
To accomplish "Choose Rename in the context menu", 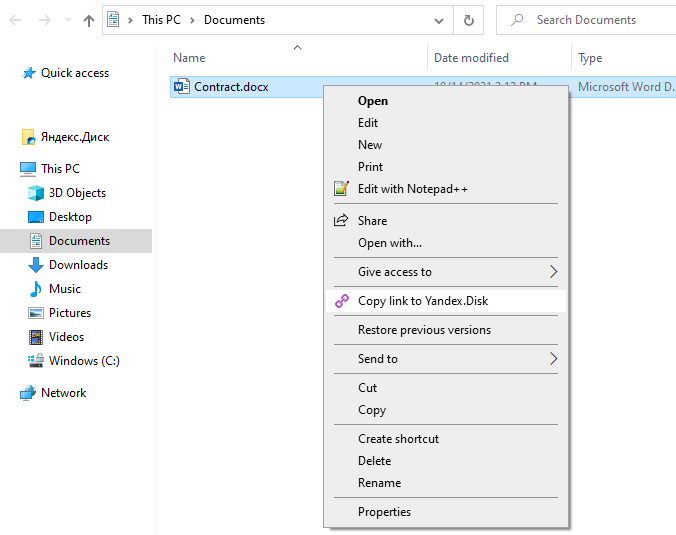I will 379,483.
